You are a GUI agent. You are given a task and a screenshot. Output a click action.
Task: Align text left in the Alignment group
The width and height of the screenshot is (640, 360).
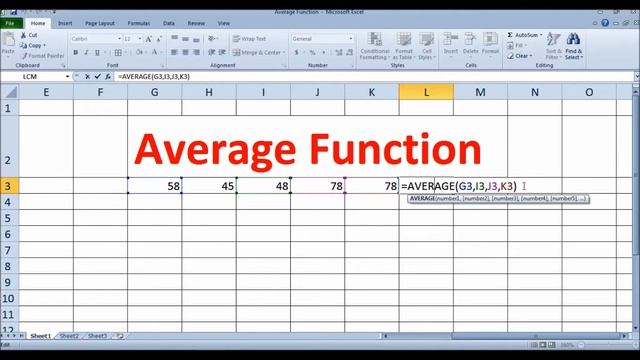(x=175, y=52)
